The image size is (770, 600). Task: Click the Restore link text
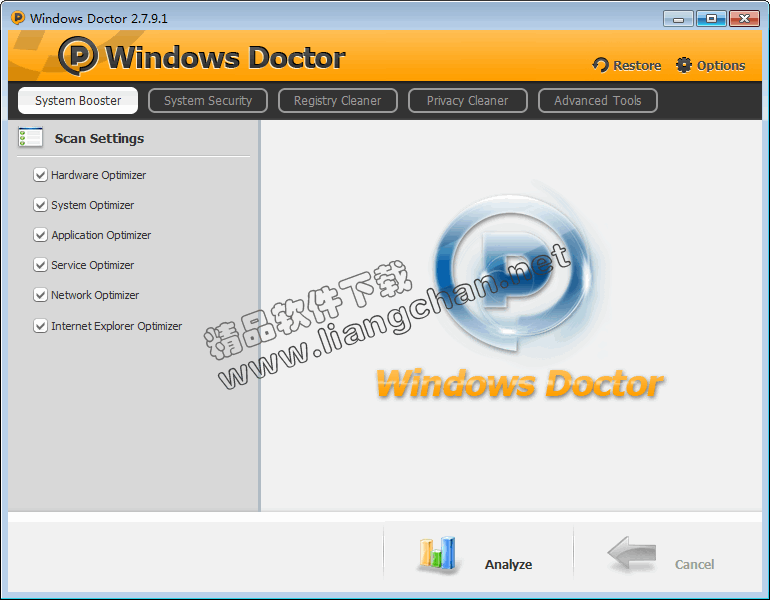(637, 65)
